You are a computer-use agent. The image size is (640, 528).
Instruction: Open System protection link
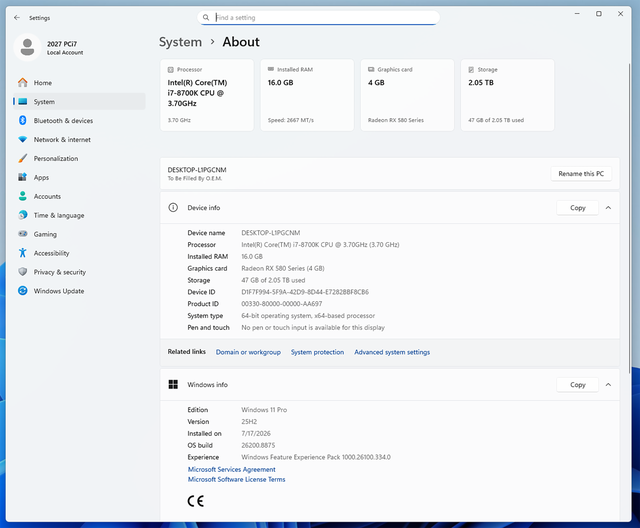click(x=317, y=352)
